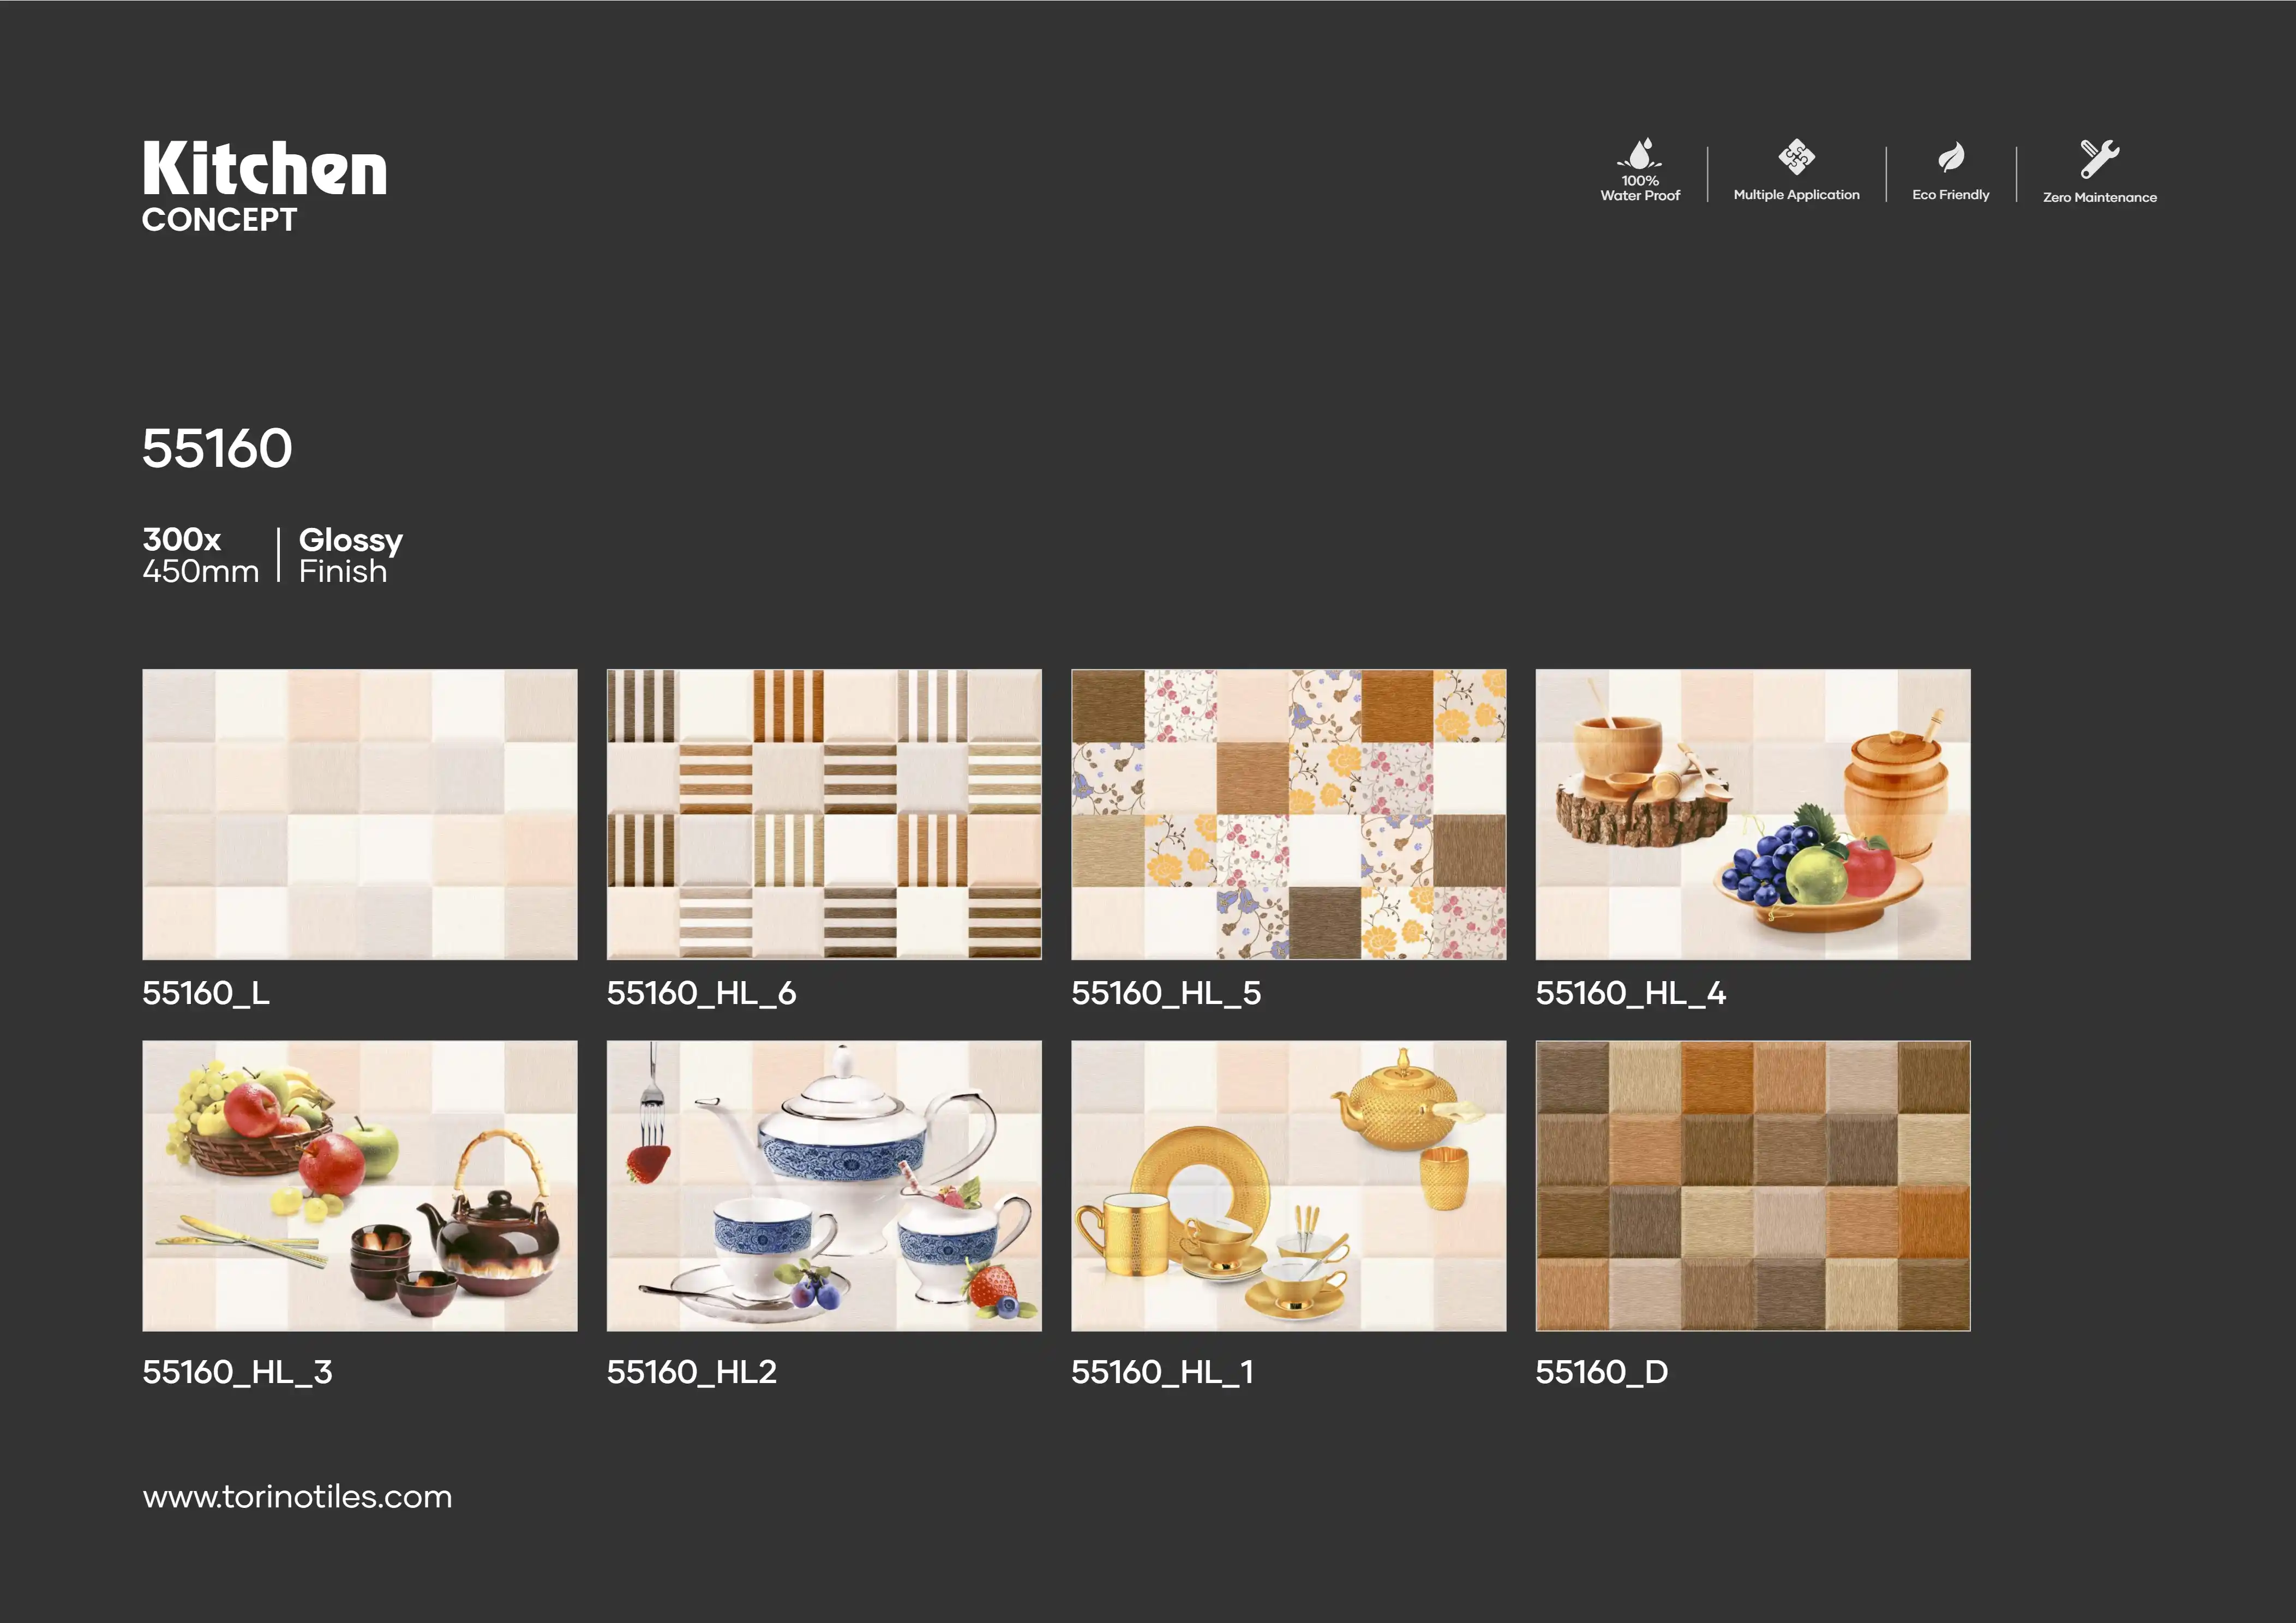The image size is (2296, 1623).
Task: Click the Eco Friendly leaf icon
Action: coord(1951,157)
